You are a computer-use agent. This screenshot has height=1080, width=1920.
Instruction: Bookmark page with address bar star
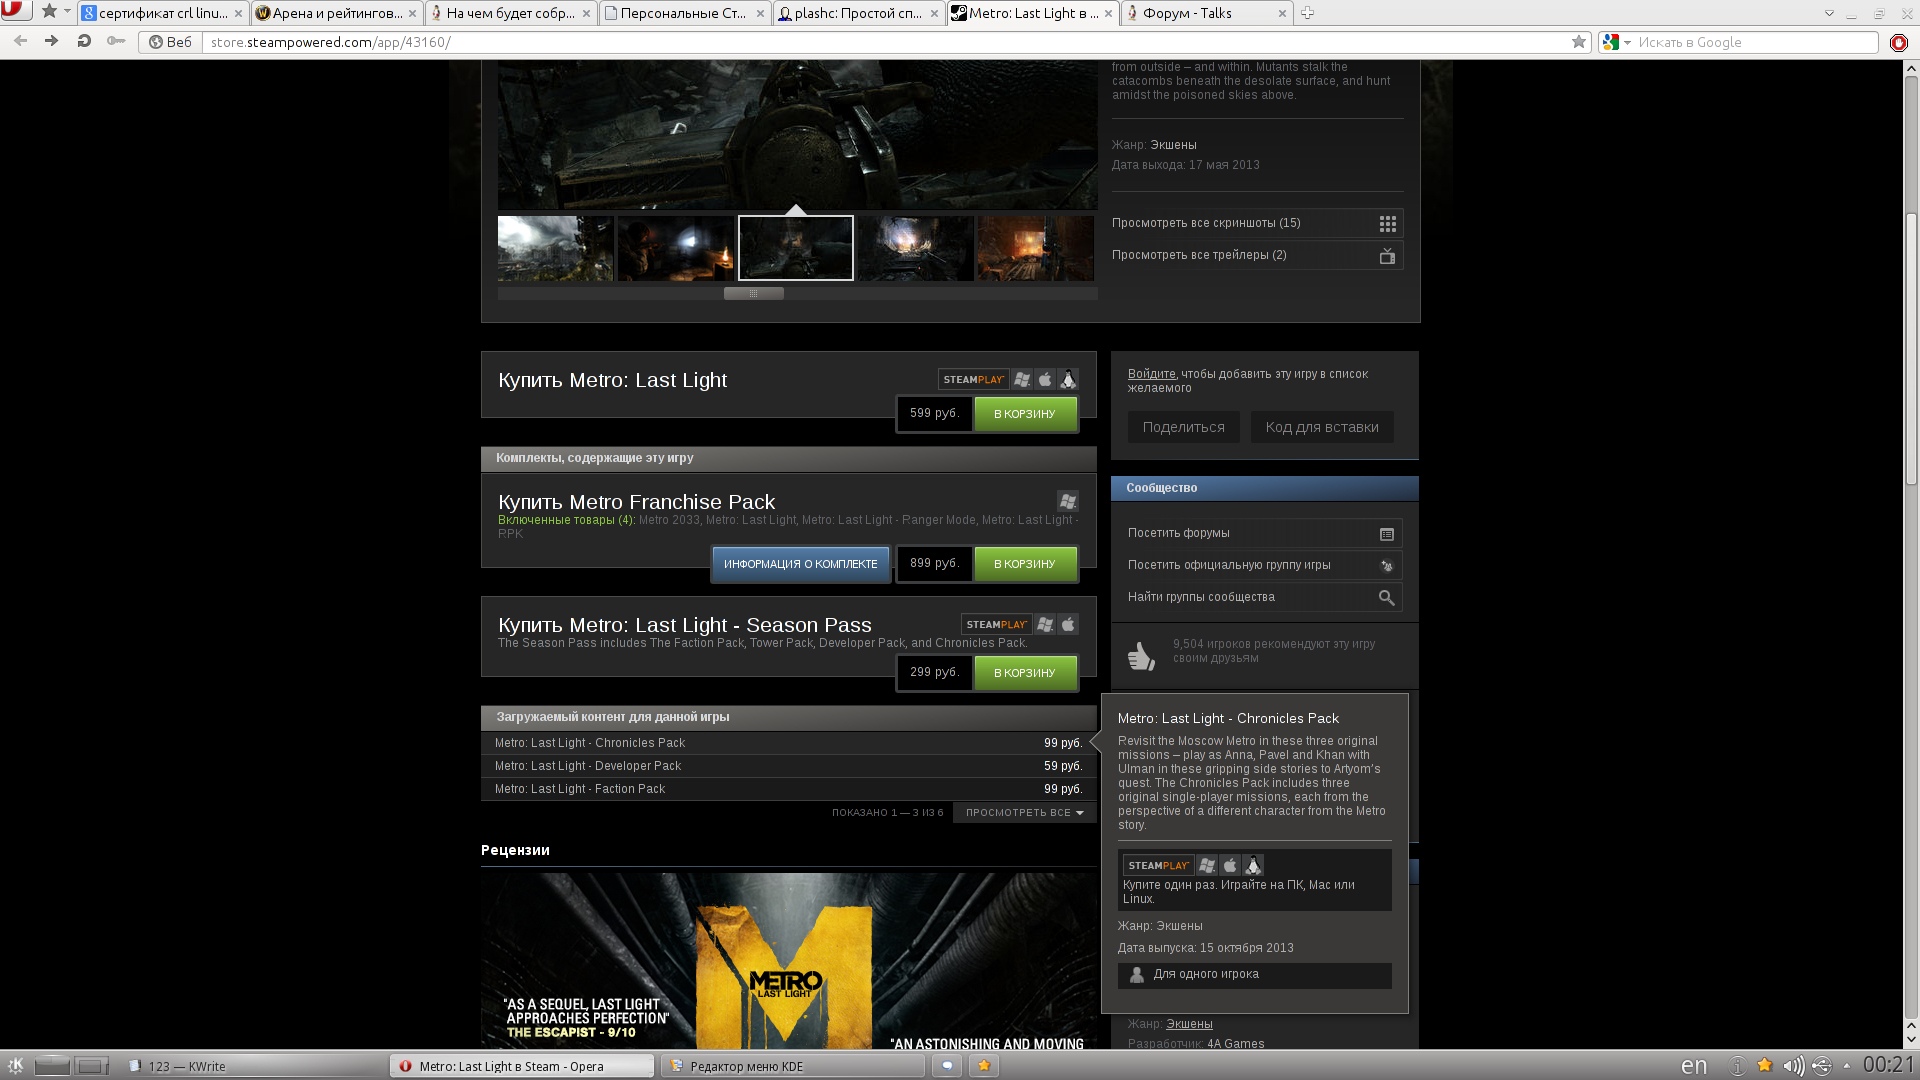click(1578, 42)
